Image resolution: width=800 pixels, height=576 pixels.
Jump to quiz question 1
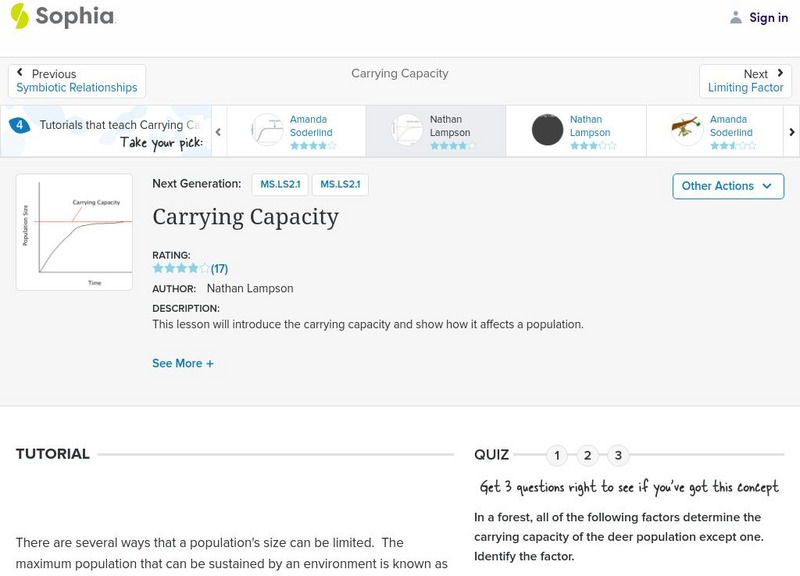[557, 455]
